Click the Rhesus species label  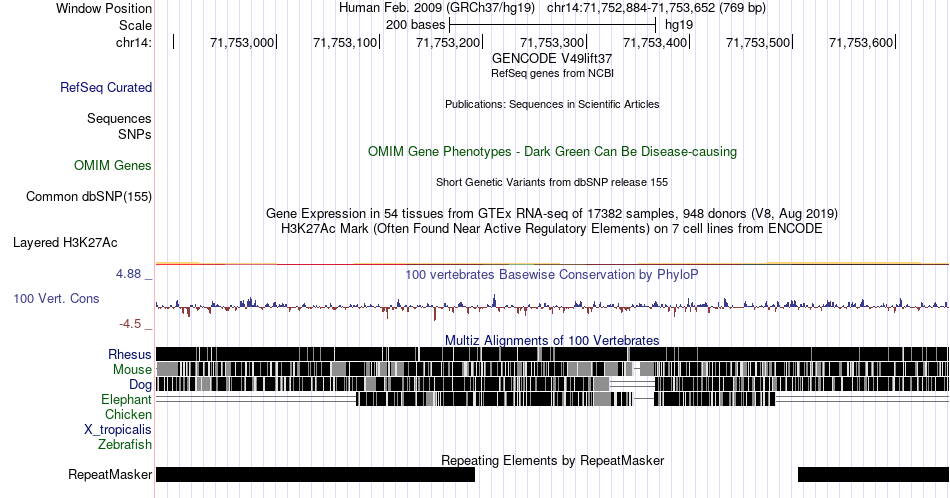coord(130,354)
